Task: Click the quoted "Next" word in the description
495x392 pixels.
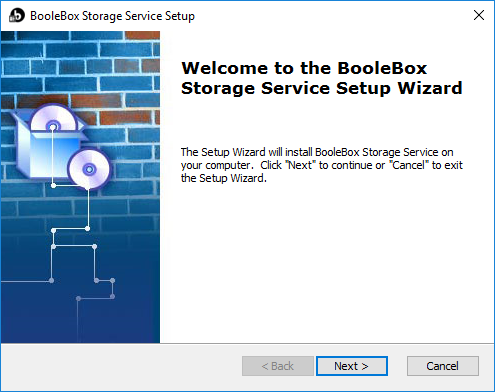Action: [x=300, y=165]
